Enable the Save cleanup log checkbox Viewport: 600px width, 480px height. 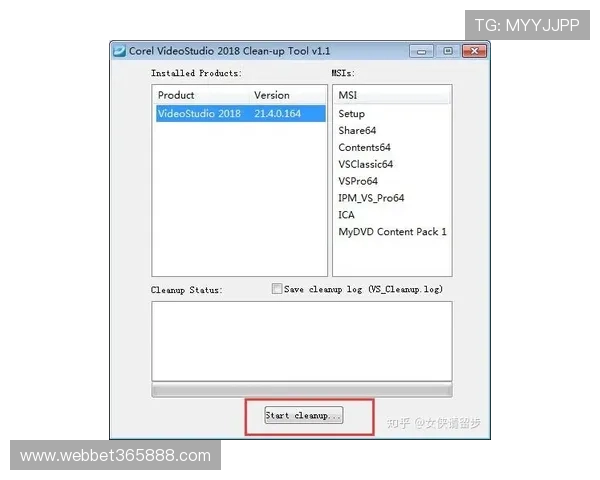(277, 289)
